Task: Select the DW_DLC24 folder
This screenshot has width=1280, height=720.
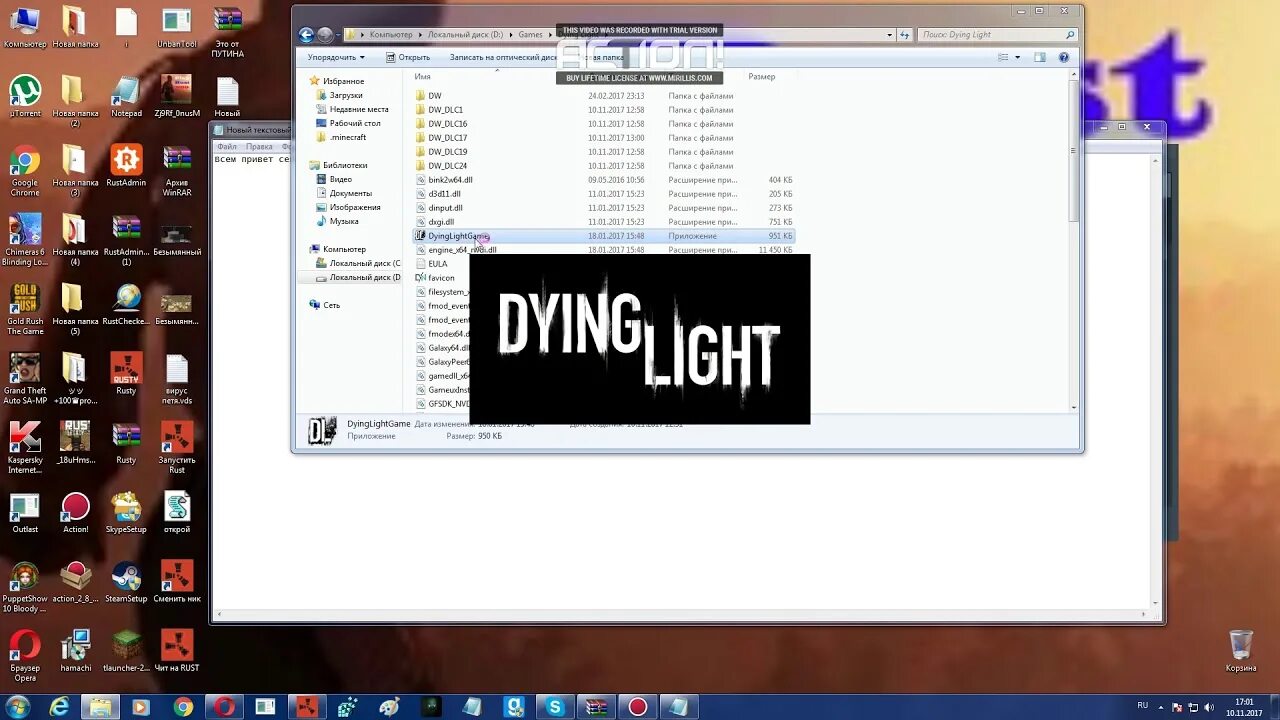Action: (447, 166)
